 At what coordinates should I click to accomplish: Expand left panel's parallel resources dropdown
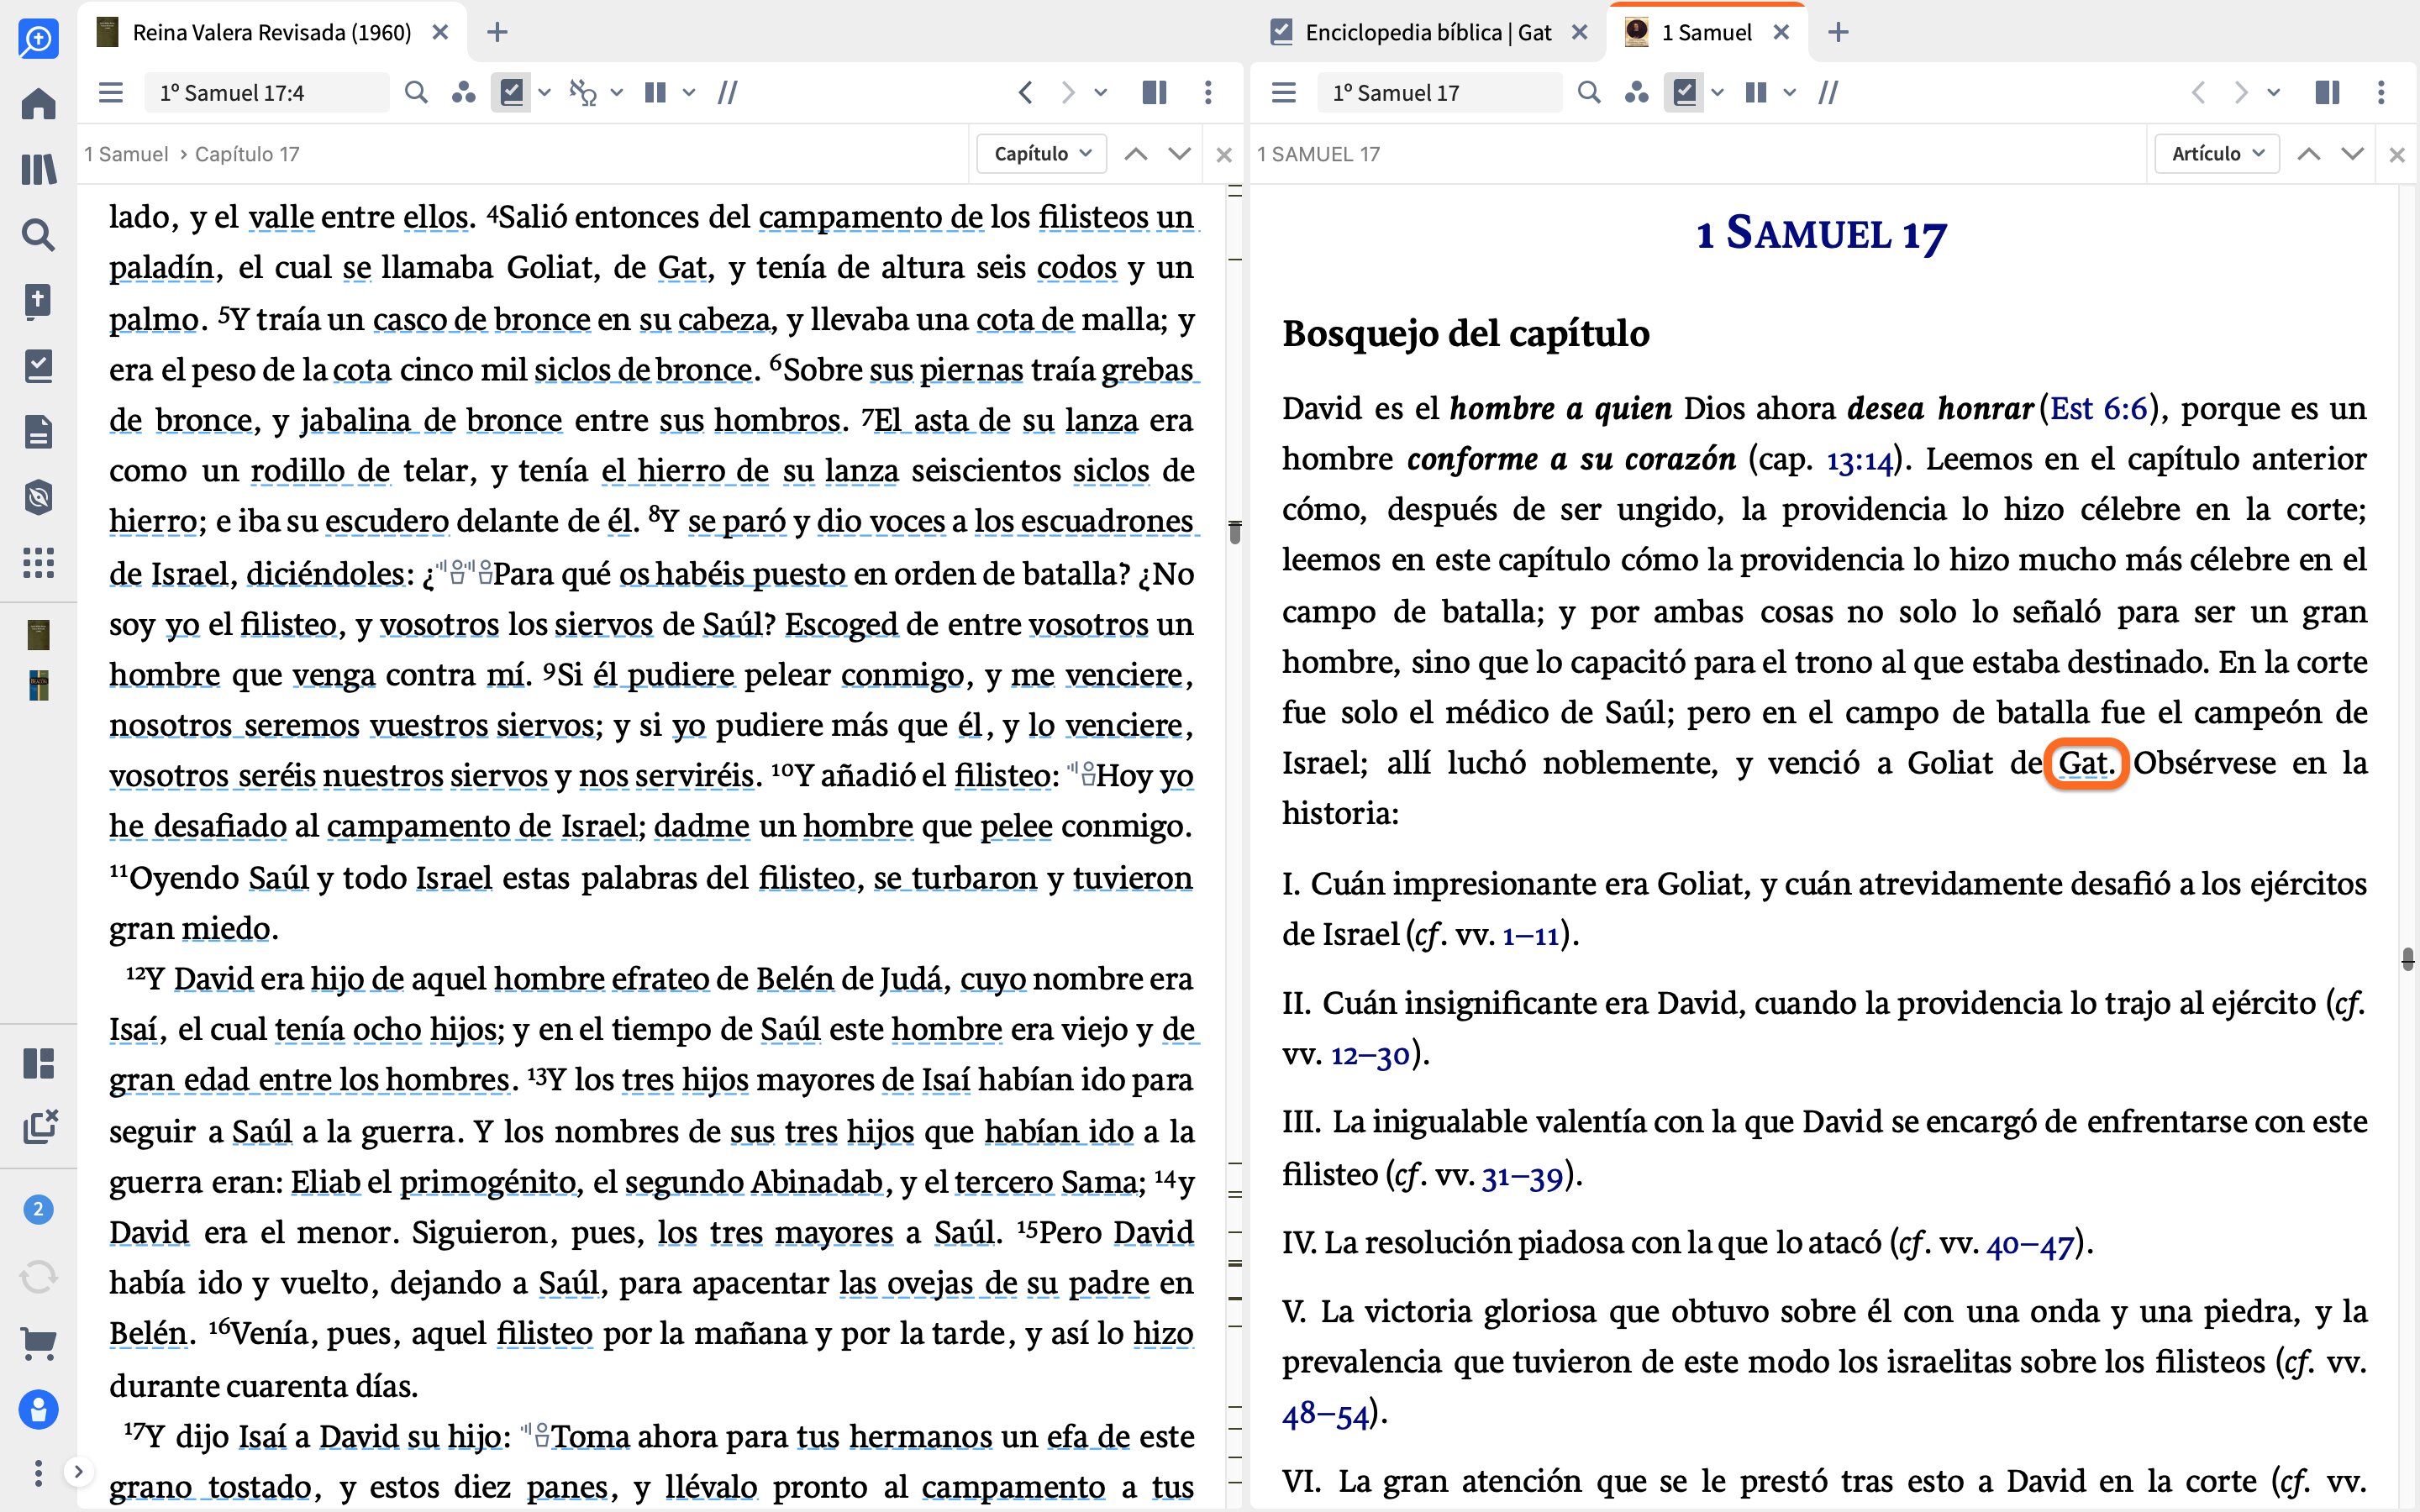689,93
